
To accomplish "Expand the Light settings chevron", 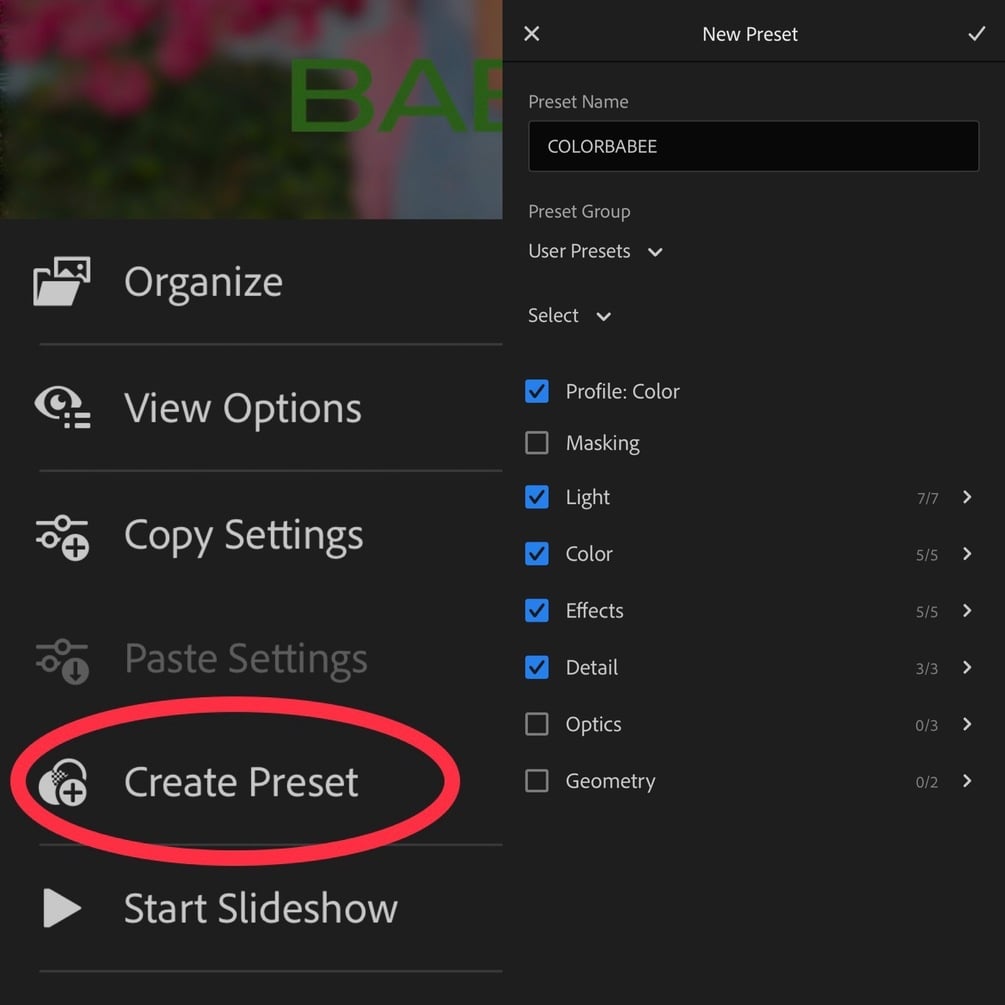I will pyautogui.click(x=967, y=497).
